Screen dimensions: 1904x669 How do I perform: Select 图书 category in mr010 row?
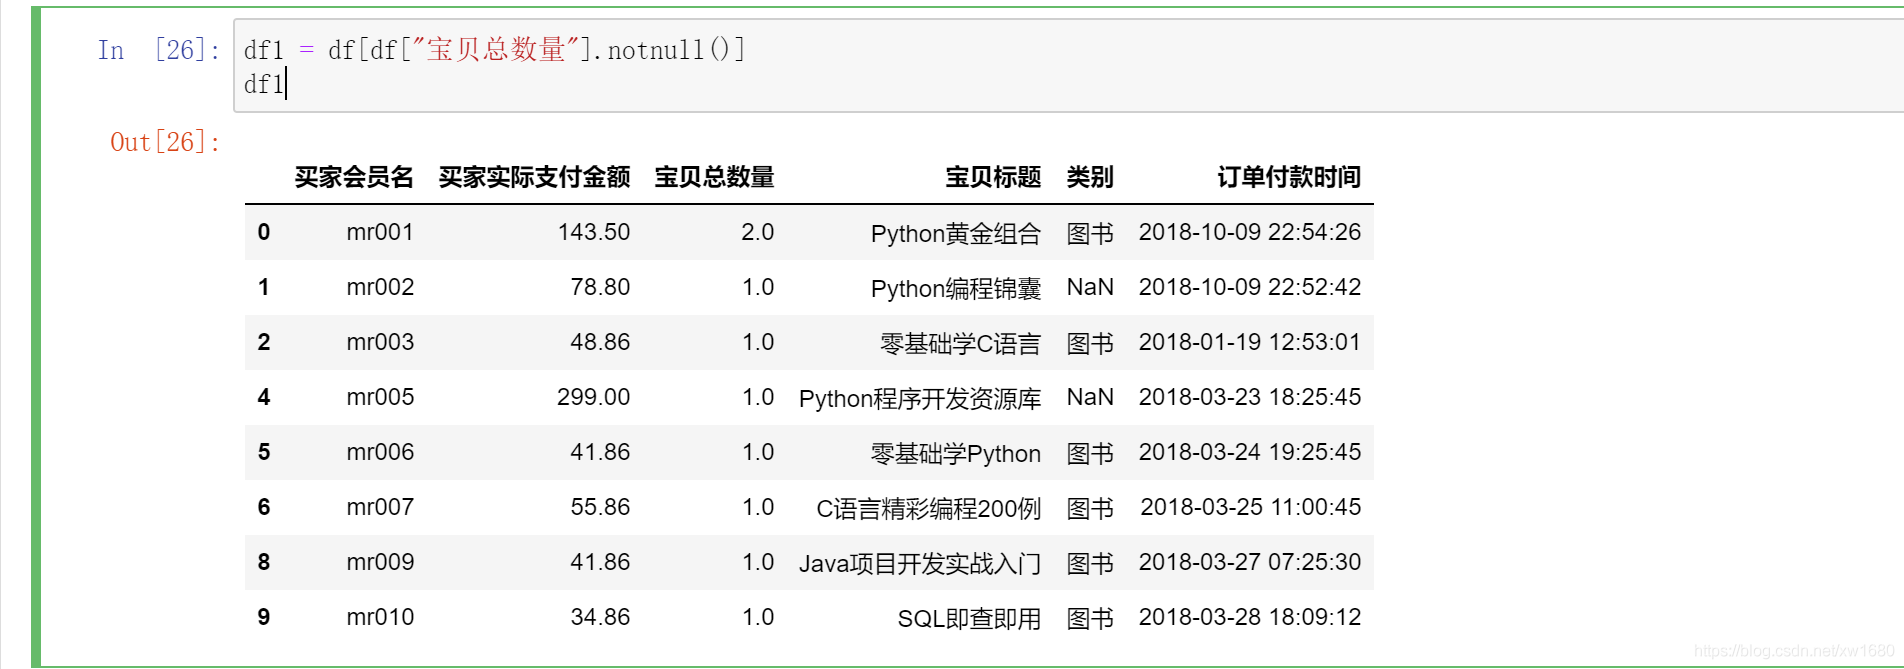(1090, 618)
